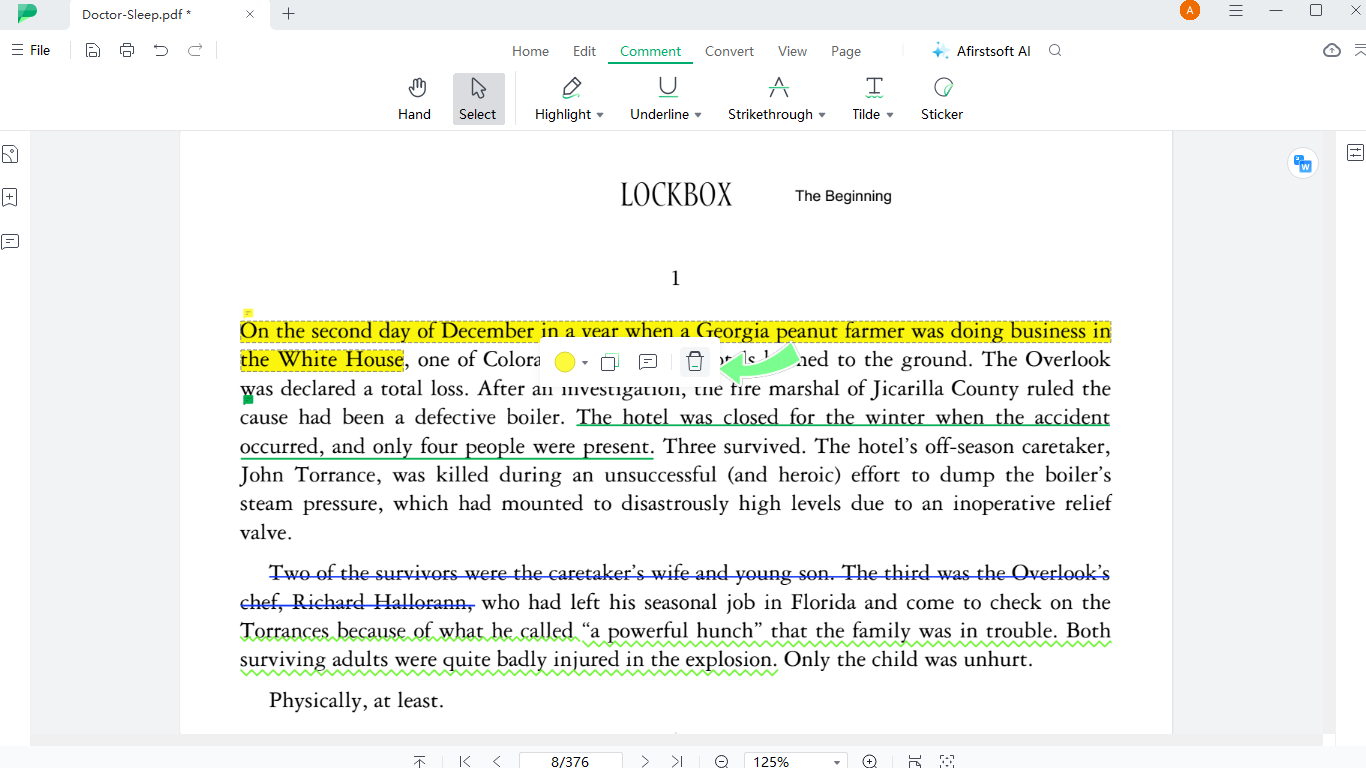Copy the highlighted text annotation

[x=608, y=362]
